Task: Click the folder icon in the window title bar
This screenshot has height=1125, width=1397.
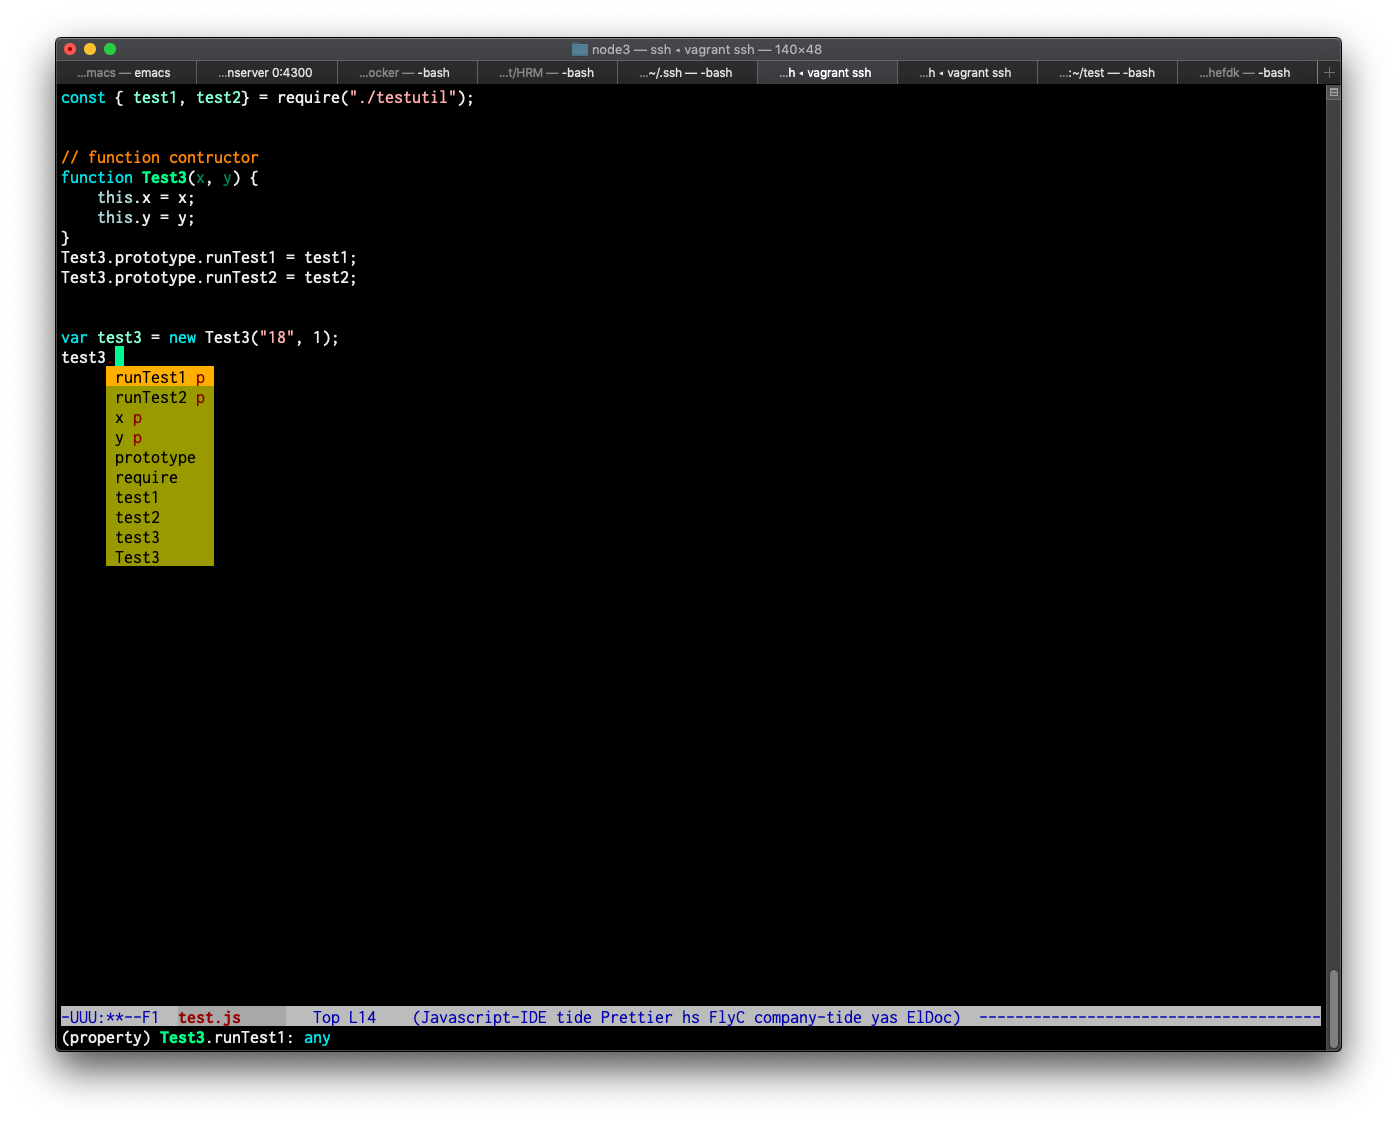Action: (578, 48)
